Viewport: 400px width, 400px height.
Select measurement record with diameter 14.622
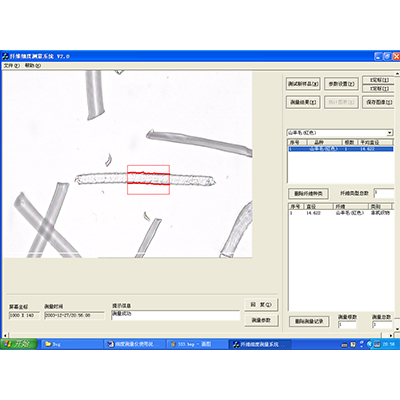340,213
